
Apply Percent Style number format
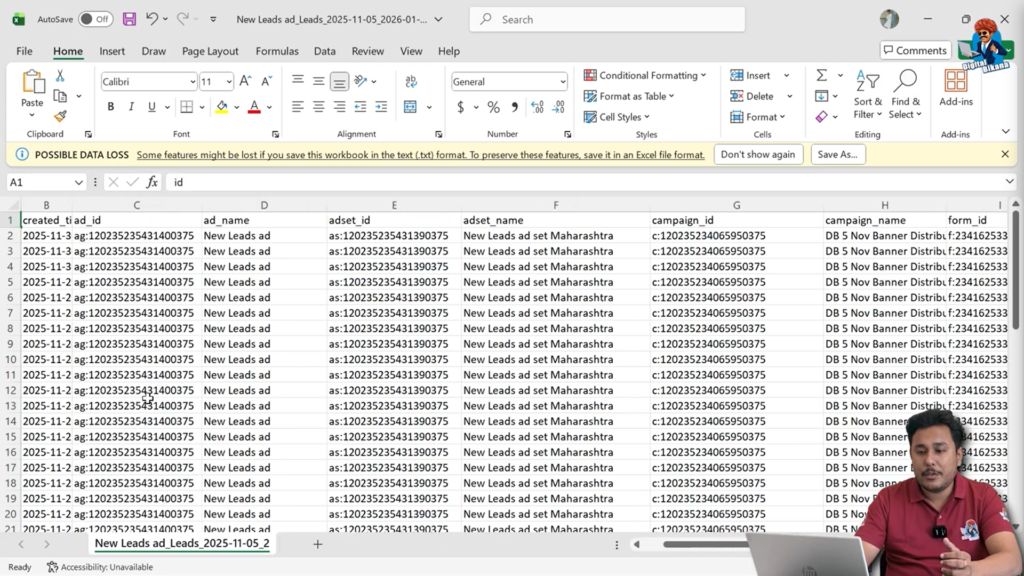pyautogui.click(x=492, y=107)
